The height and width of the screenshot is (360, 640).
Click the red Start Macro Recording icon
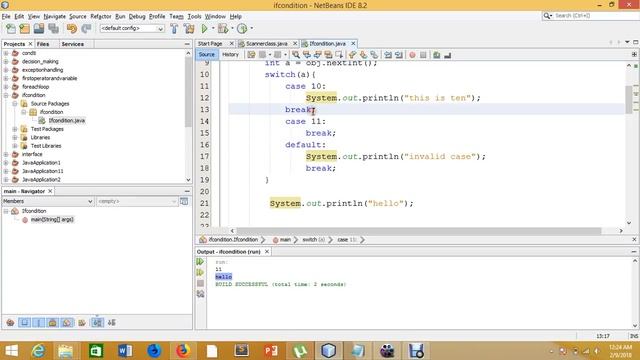[412, 55]
